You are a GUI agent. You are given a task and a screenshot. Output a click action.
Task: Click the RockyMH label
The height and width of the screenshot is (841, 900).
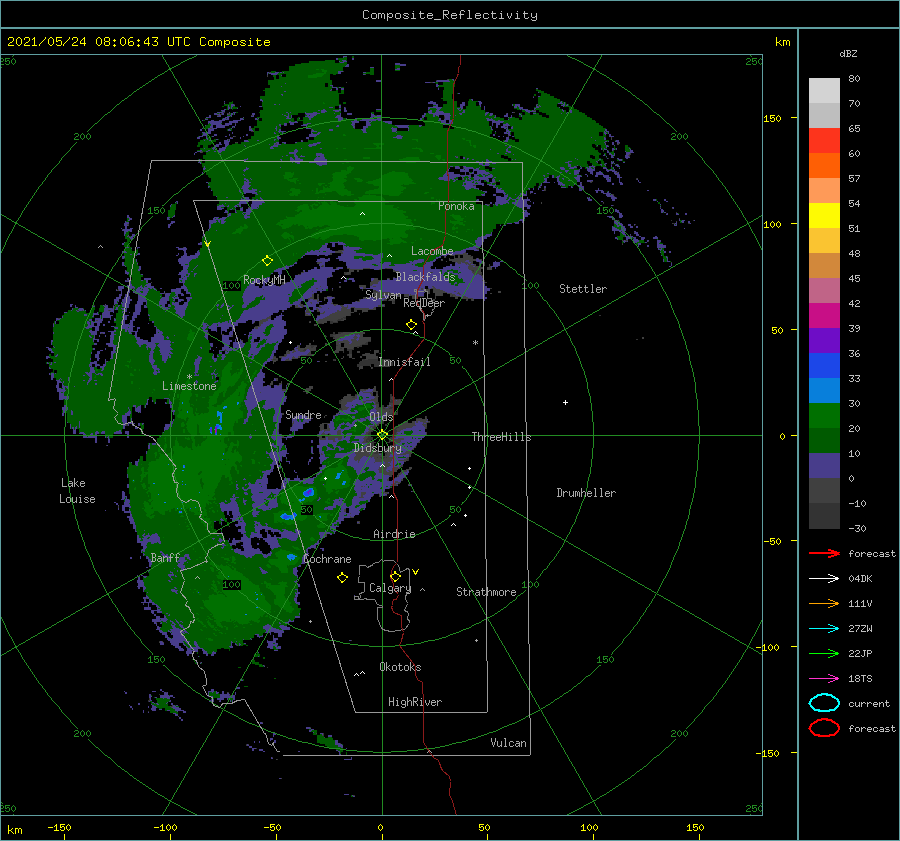point(264,280)
